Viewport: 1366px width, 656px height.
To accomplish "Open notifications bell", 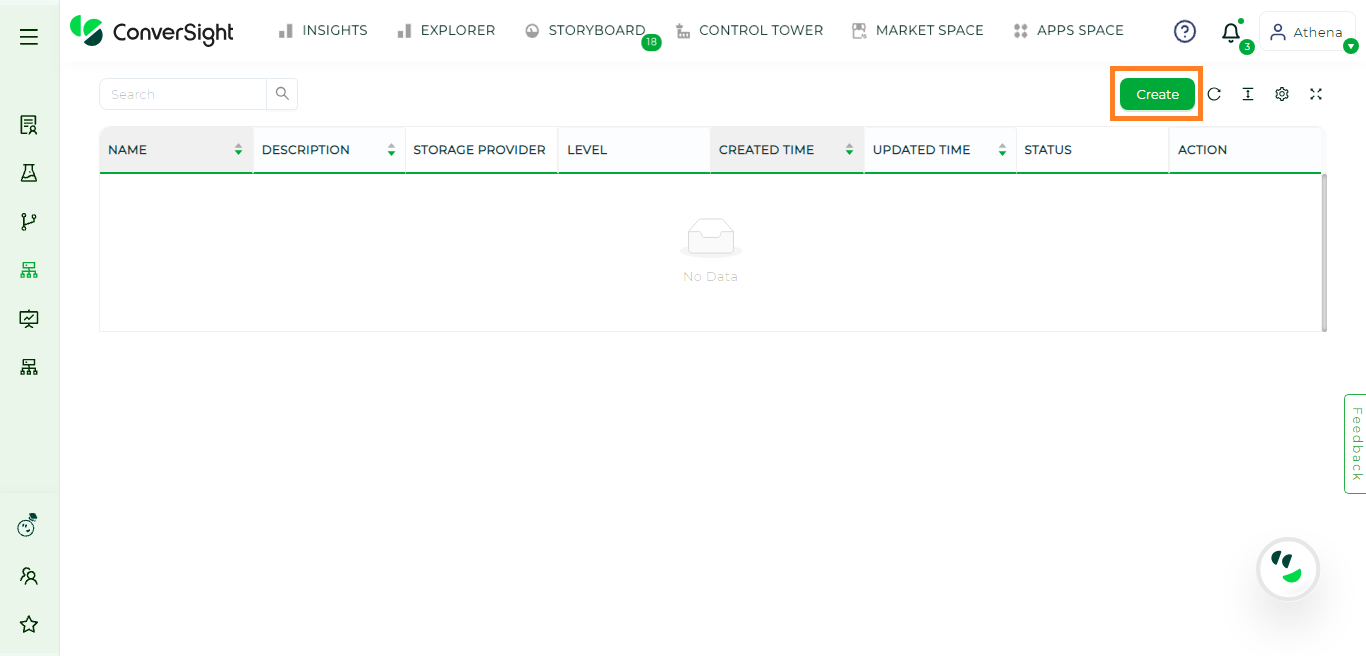I will 1231,33.
